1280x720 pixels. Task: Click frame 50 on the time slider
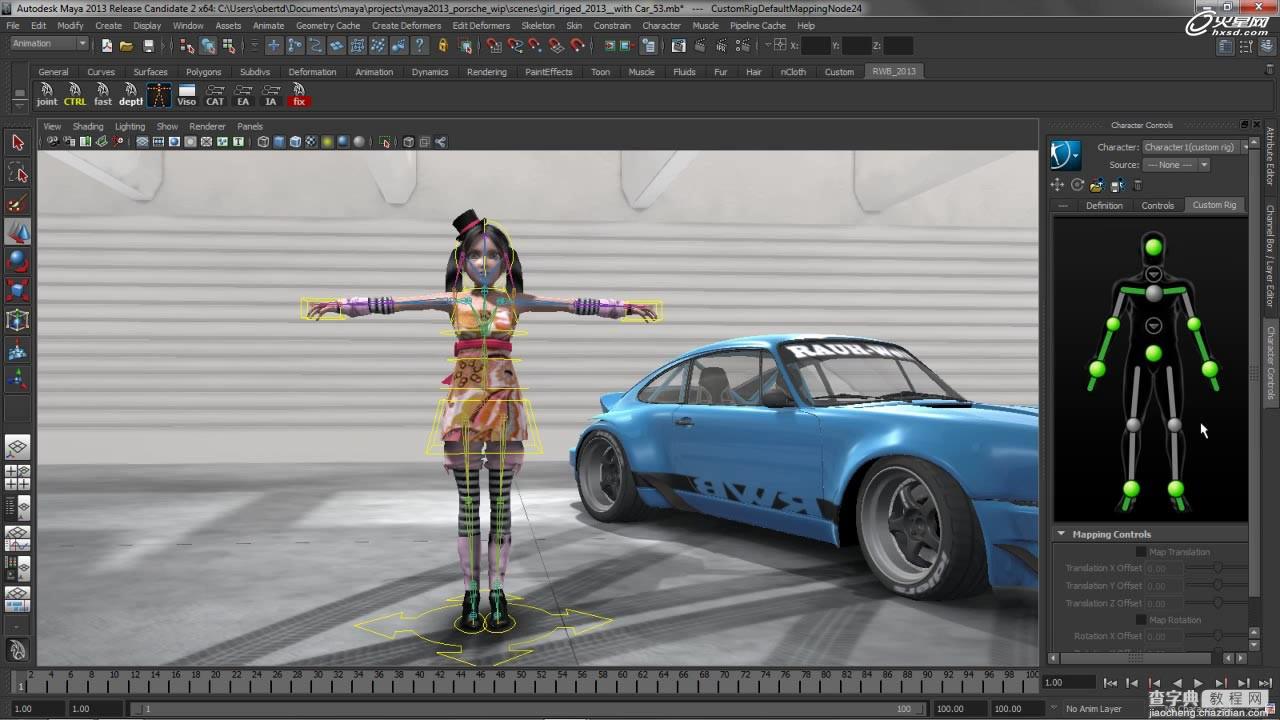pos(522,682)
